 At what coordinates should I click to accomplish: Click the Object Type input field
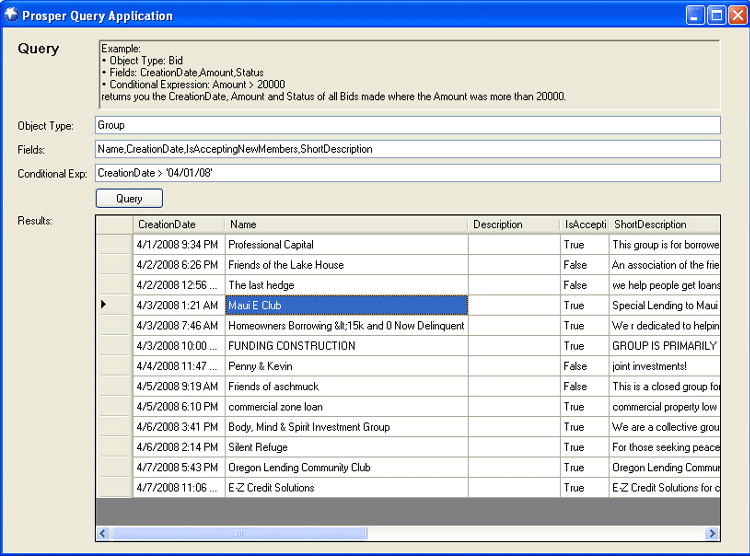407,125
